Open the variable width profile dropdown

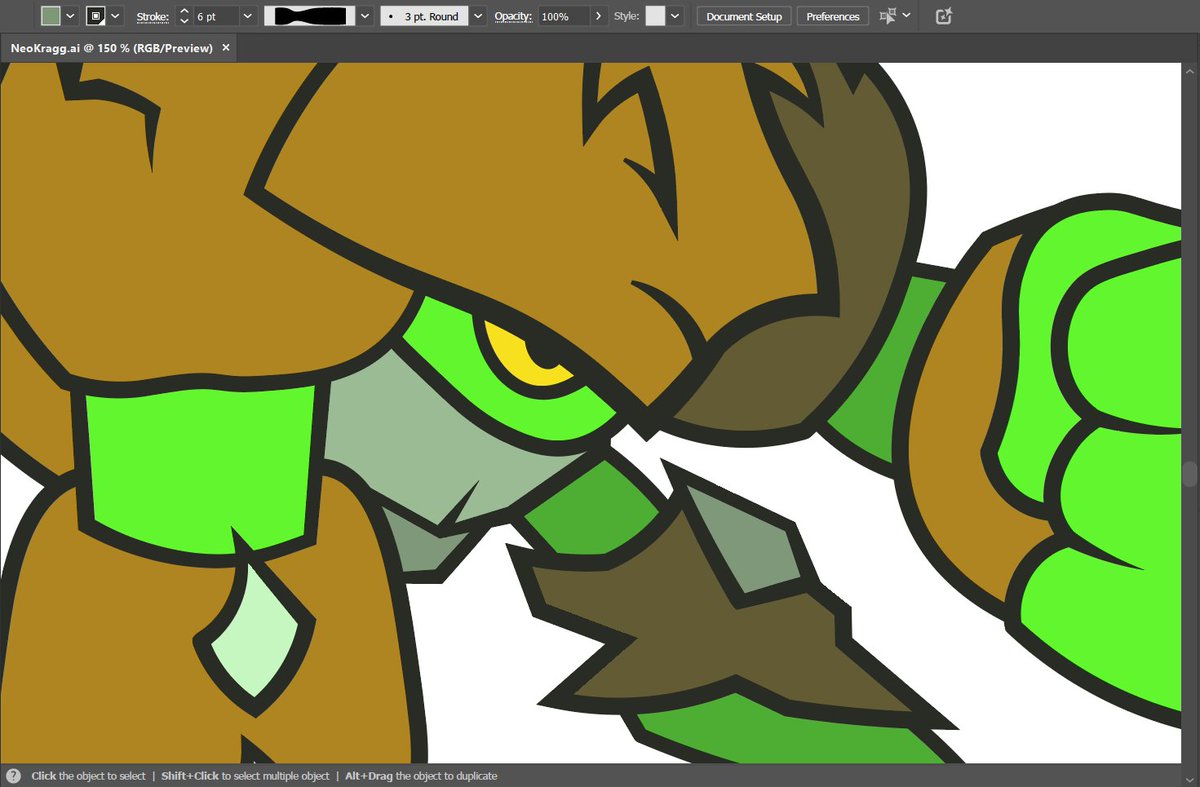tap(364, 17)
